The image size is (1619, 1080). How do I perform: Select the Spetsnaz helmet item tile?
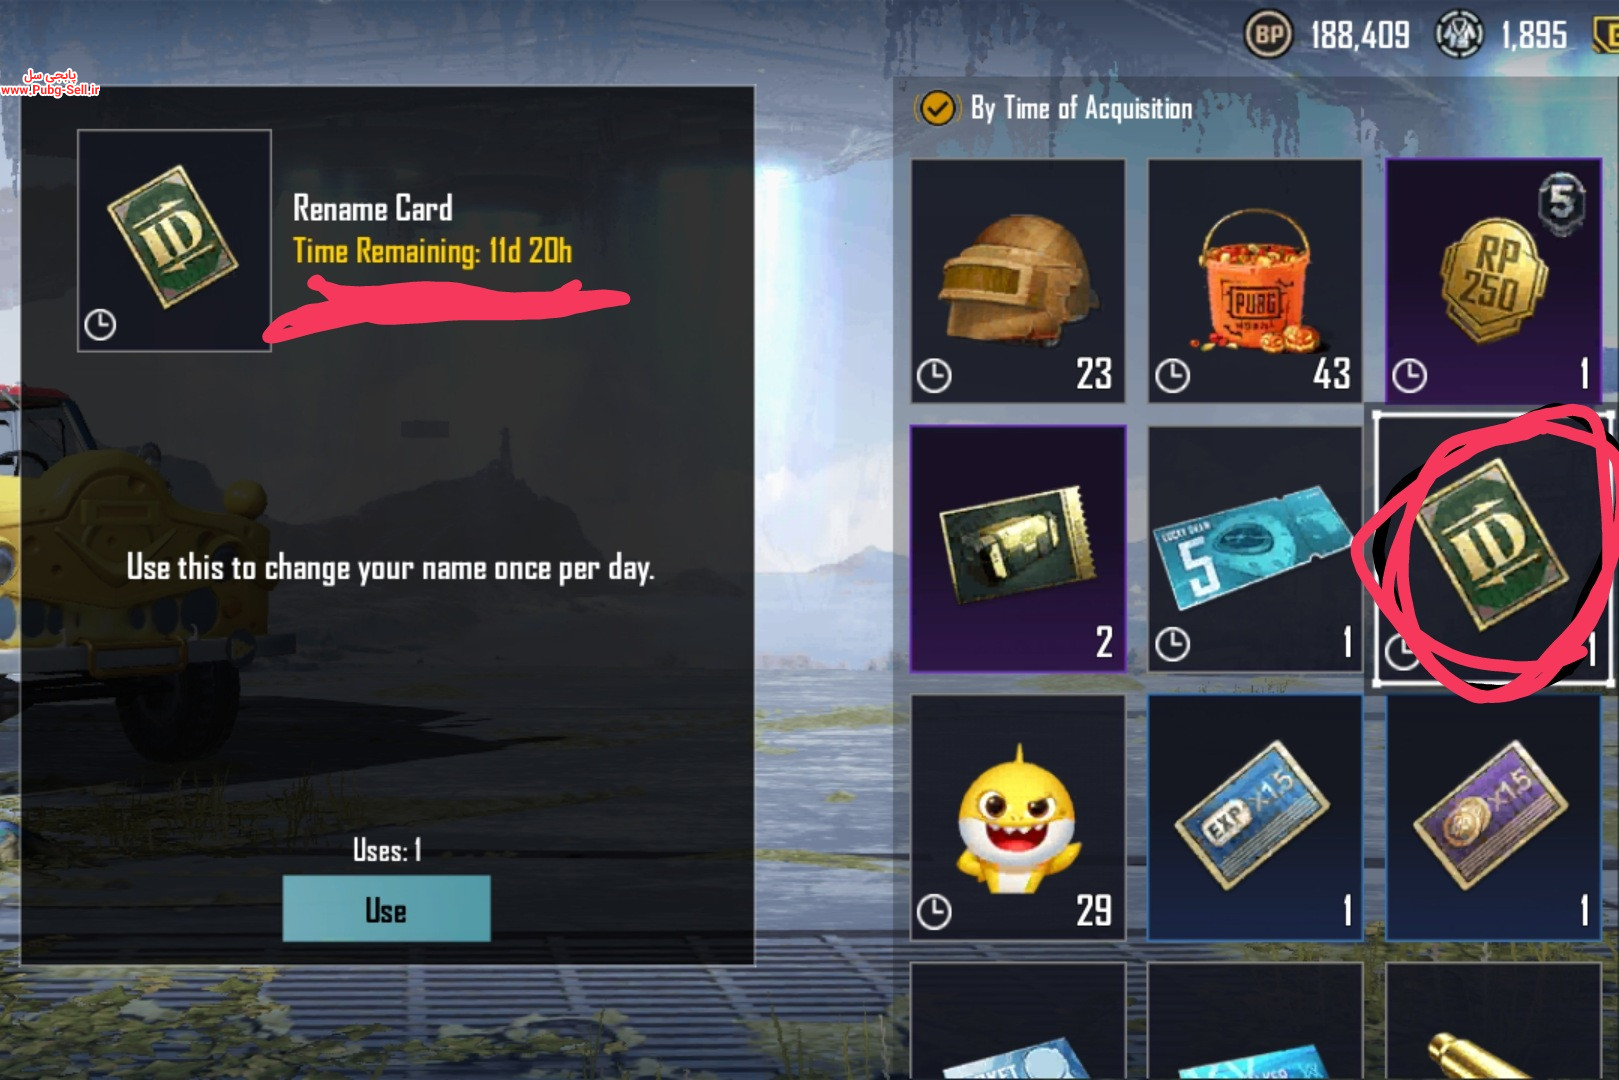pyautogui.click(x=1018, y=281)
